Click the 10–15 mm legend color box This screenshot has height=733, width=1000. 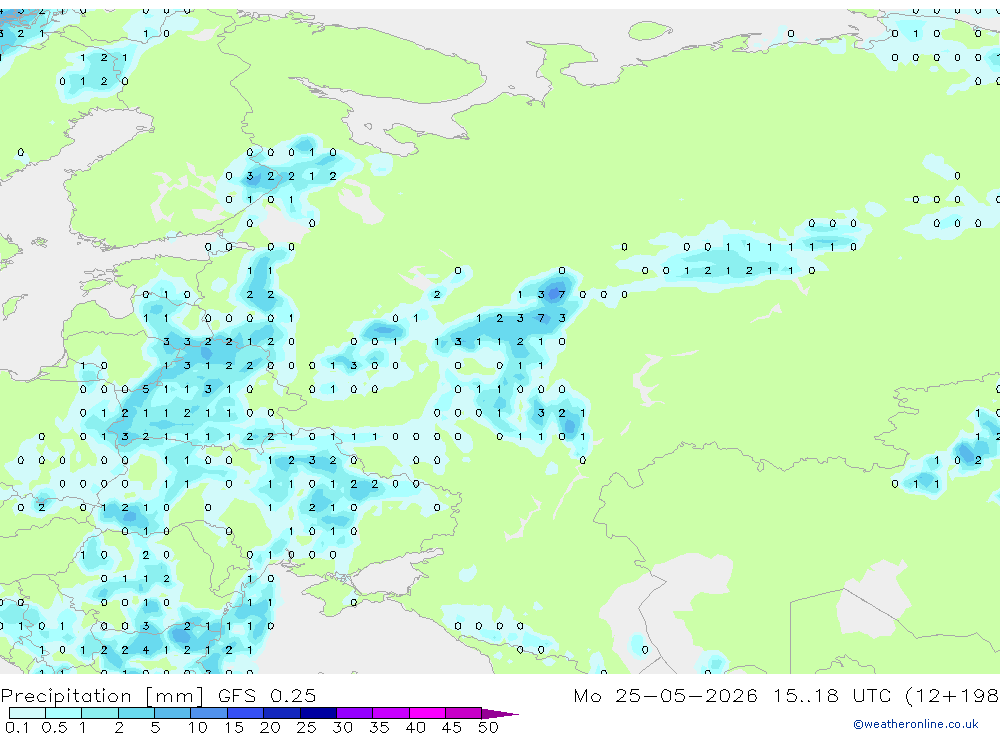click(209, 713)
